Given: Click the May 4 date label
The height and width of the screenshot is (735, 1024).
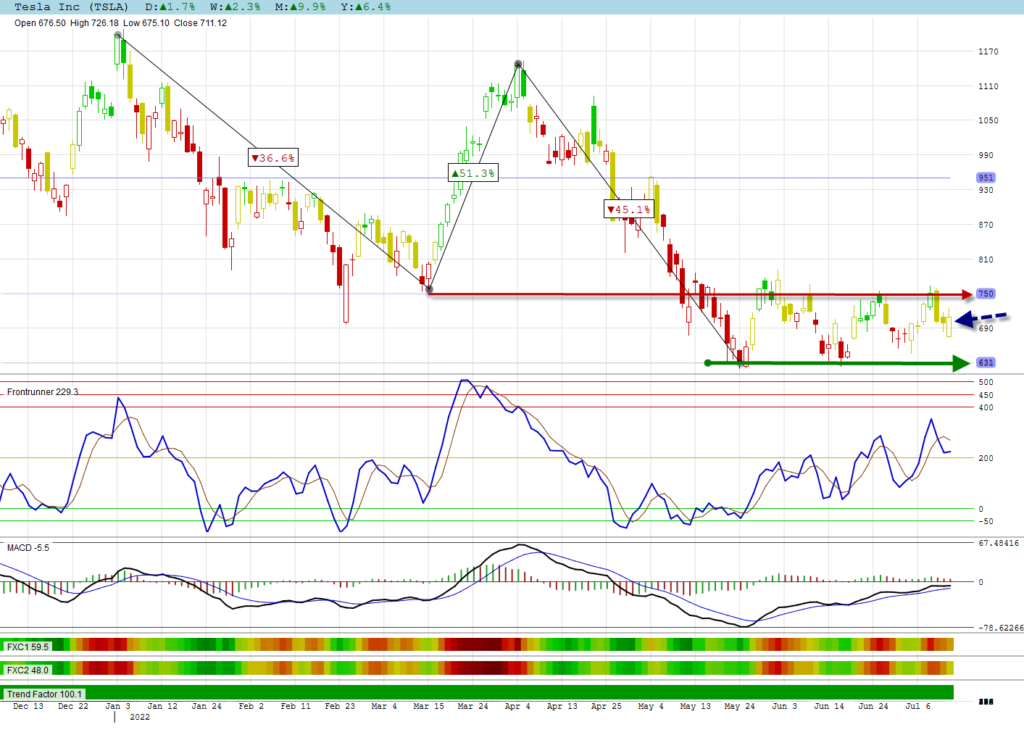Looking at the screenshot, I should pos(650,706).
